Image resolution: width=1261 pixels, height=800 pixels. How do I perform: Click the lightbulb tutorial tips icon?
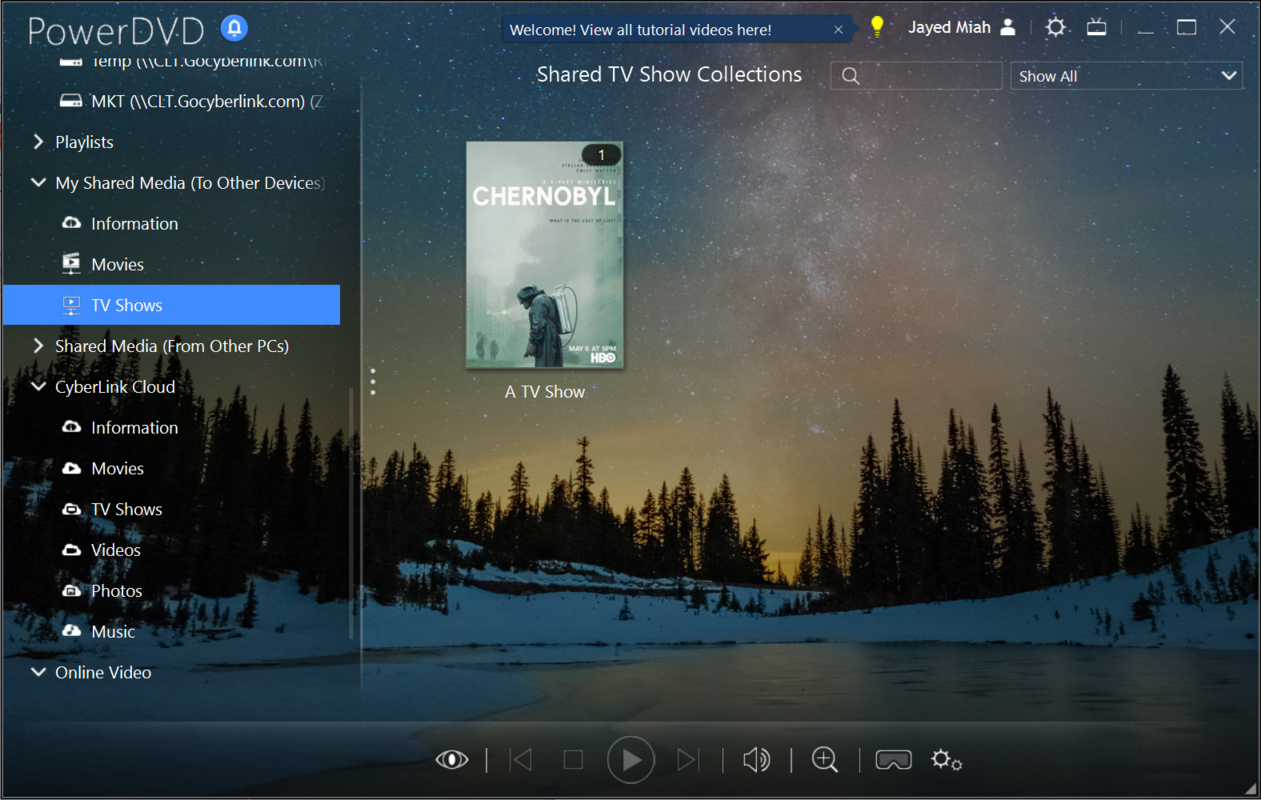[877, 28]
